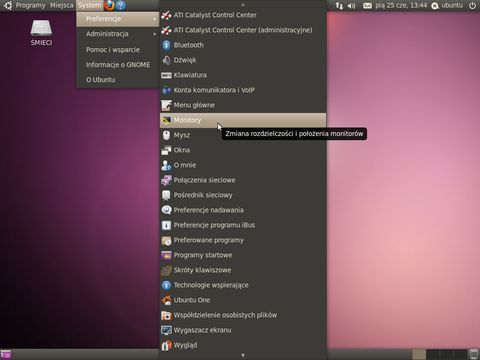
Task: Click the 'Bluetooth' menu label
Action: click(x=188, y=45)
